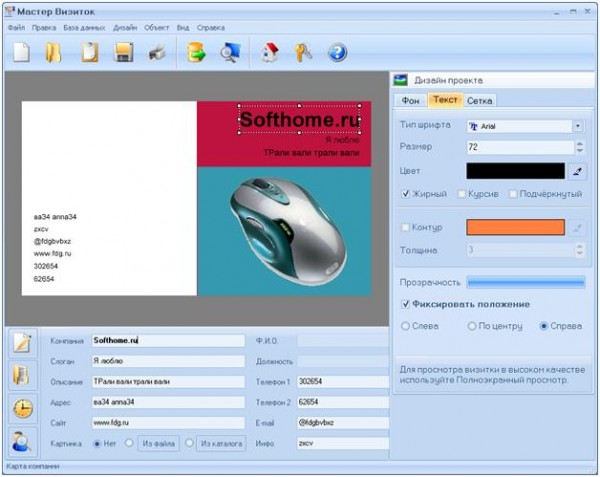Enable the Курсив italic checkbox
This screenshot has height=477, width=600.
pos(462,194)
